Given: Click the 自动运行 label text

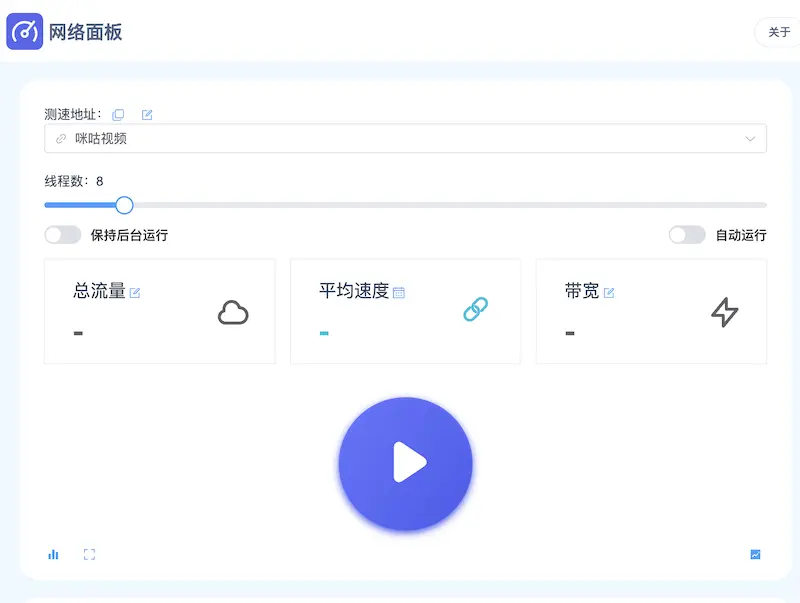Looking at the screenshot, I should pyautogui.click(x=741, y=235).
